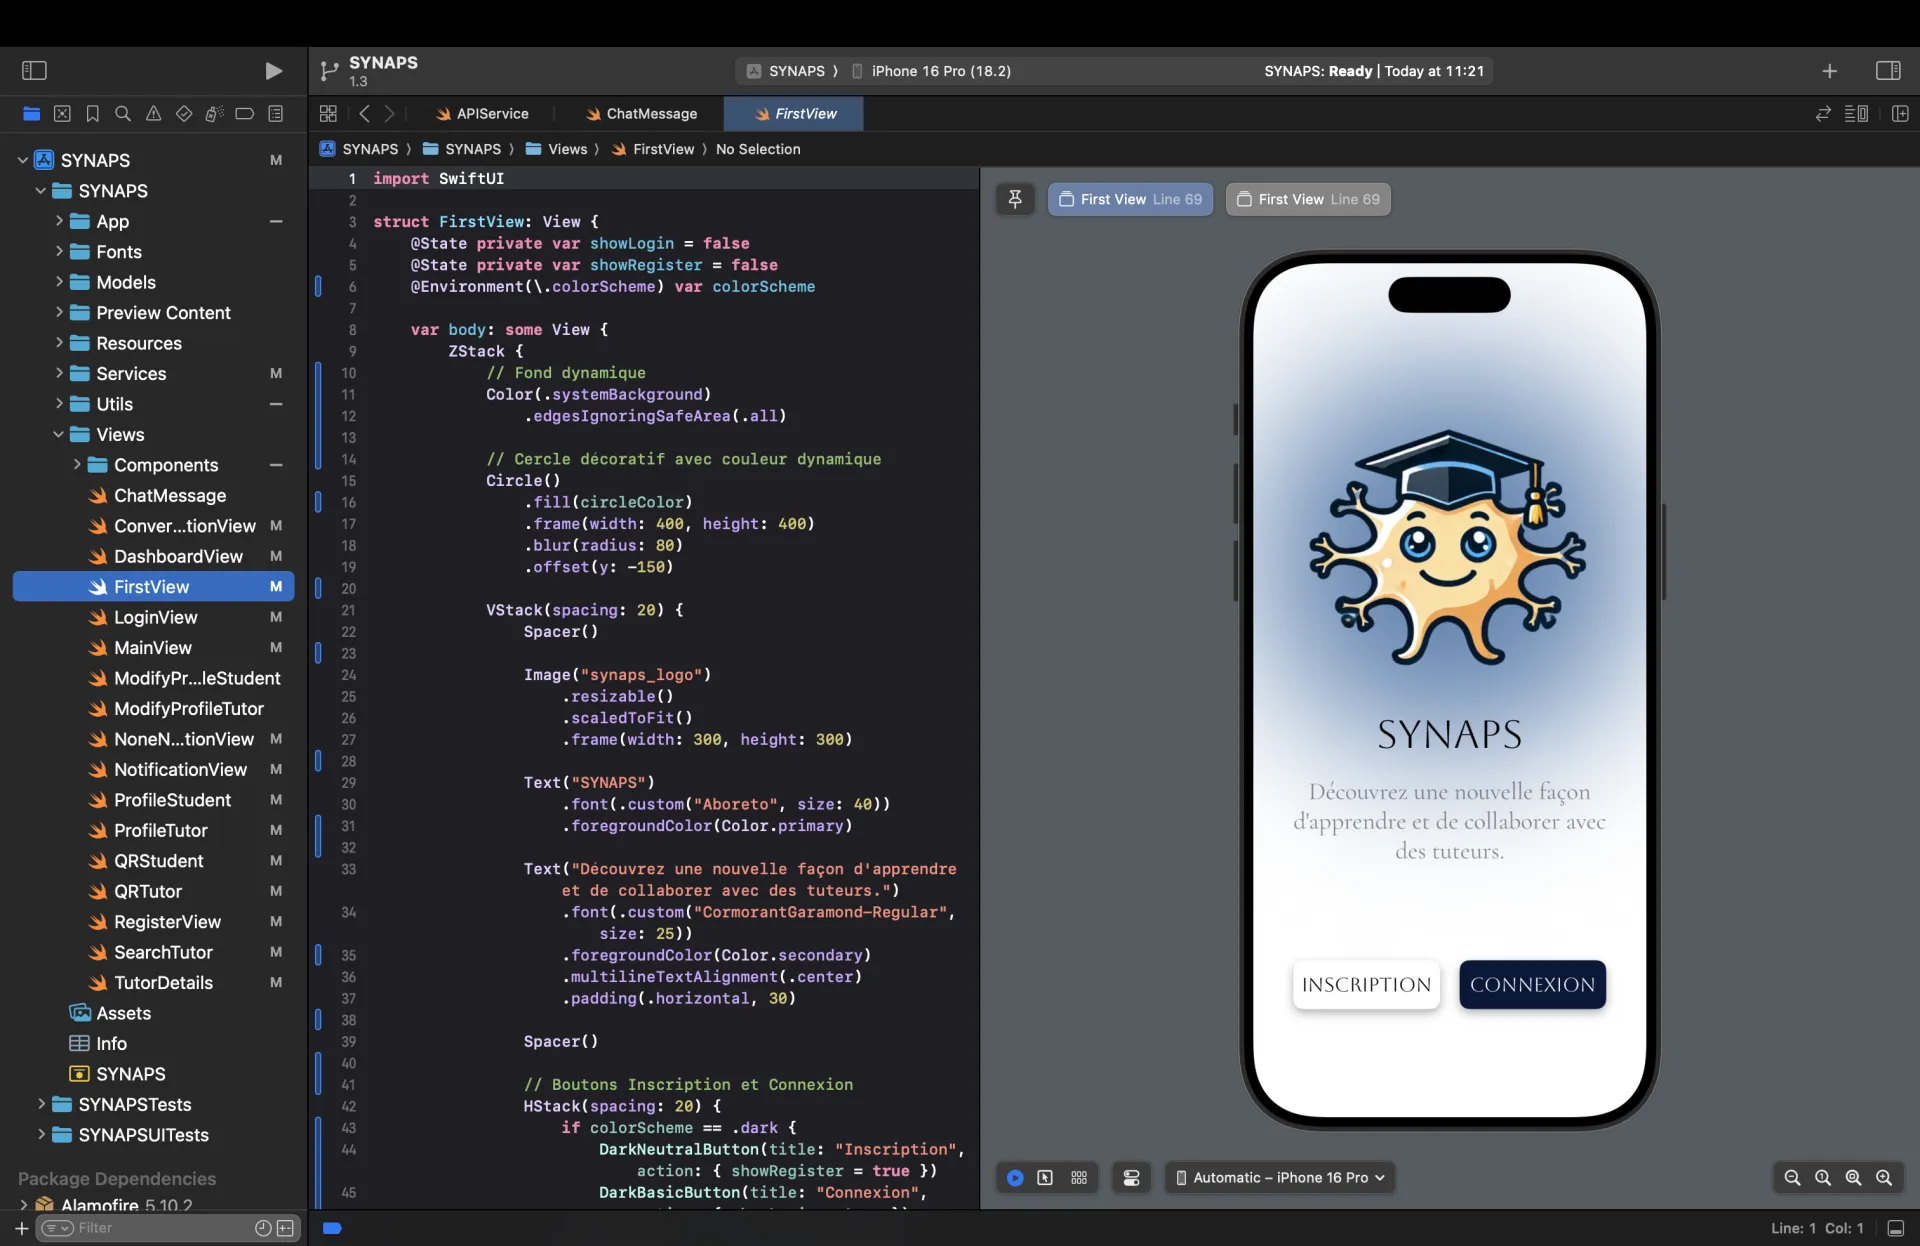Viewport: 1920px width, 1246px height.
Task: Collapse the SYNAPS project root
Action: pos(22,160)
